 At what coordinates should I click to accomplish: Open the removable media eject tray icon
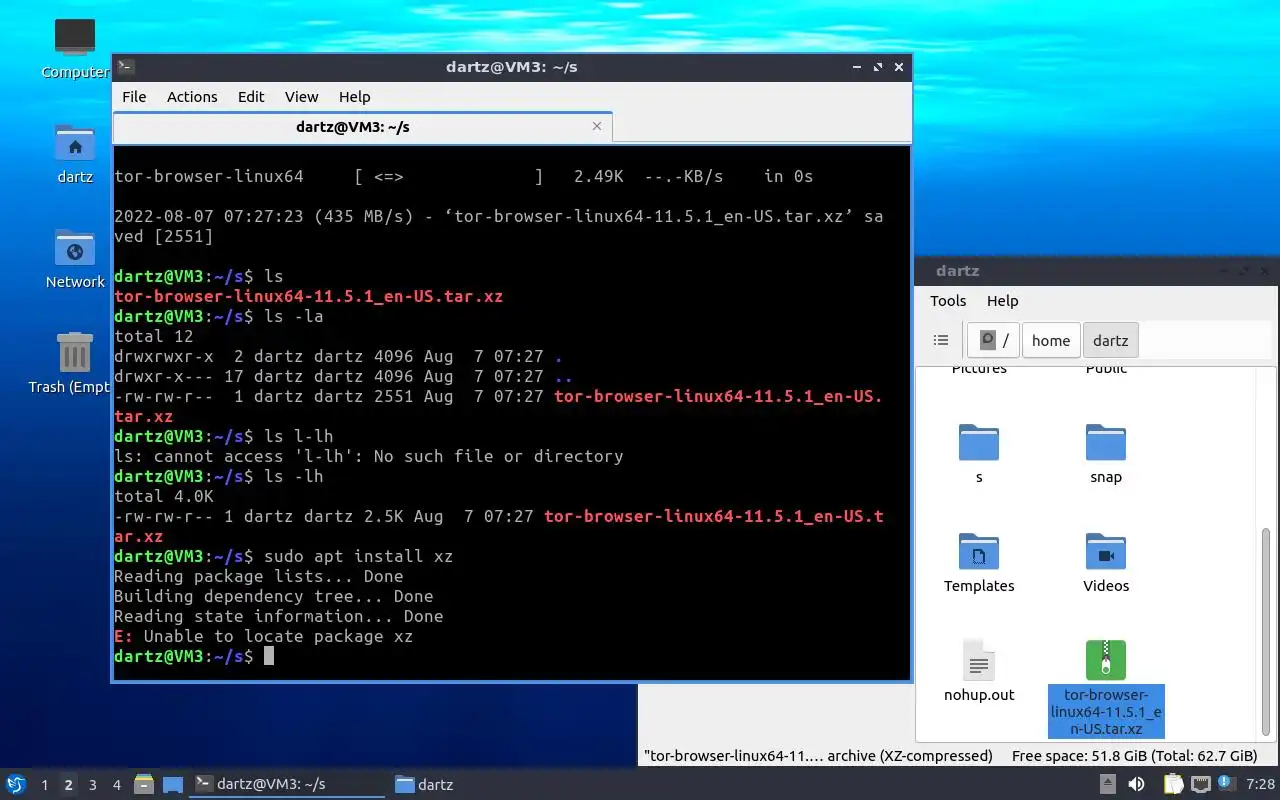1108,784
